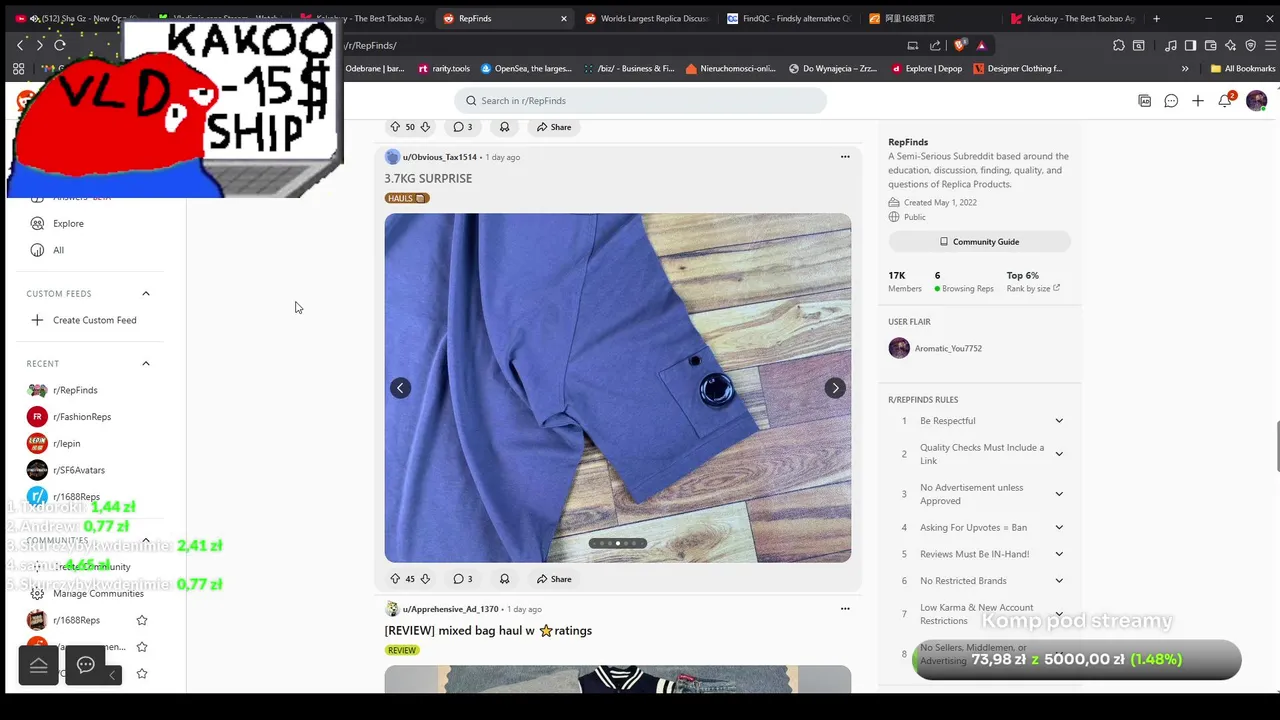Open the Brave playlist music note icon
This screenshot has height=720, width=1280.
click(1169, 45)
